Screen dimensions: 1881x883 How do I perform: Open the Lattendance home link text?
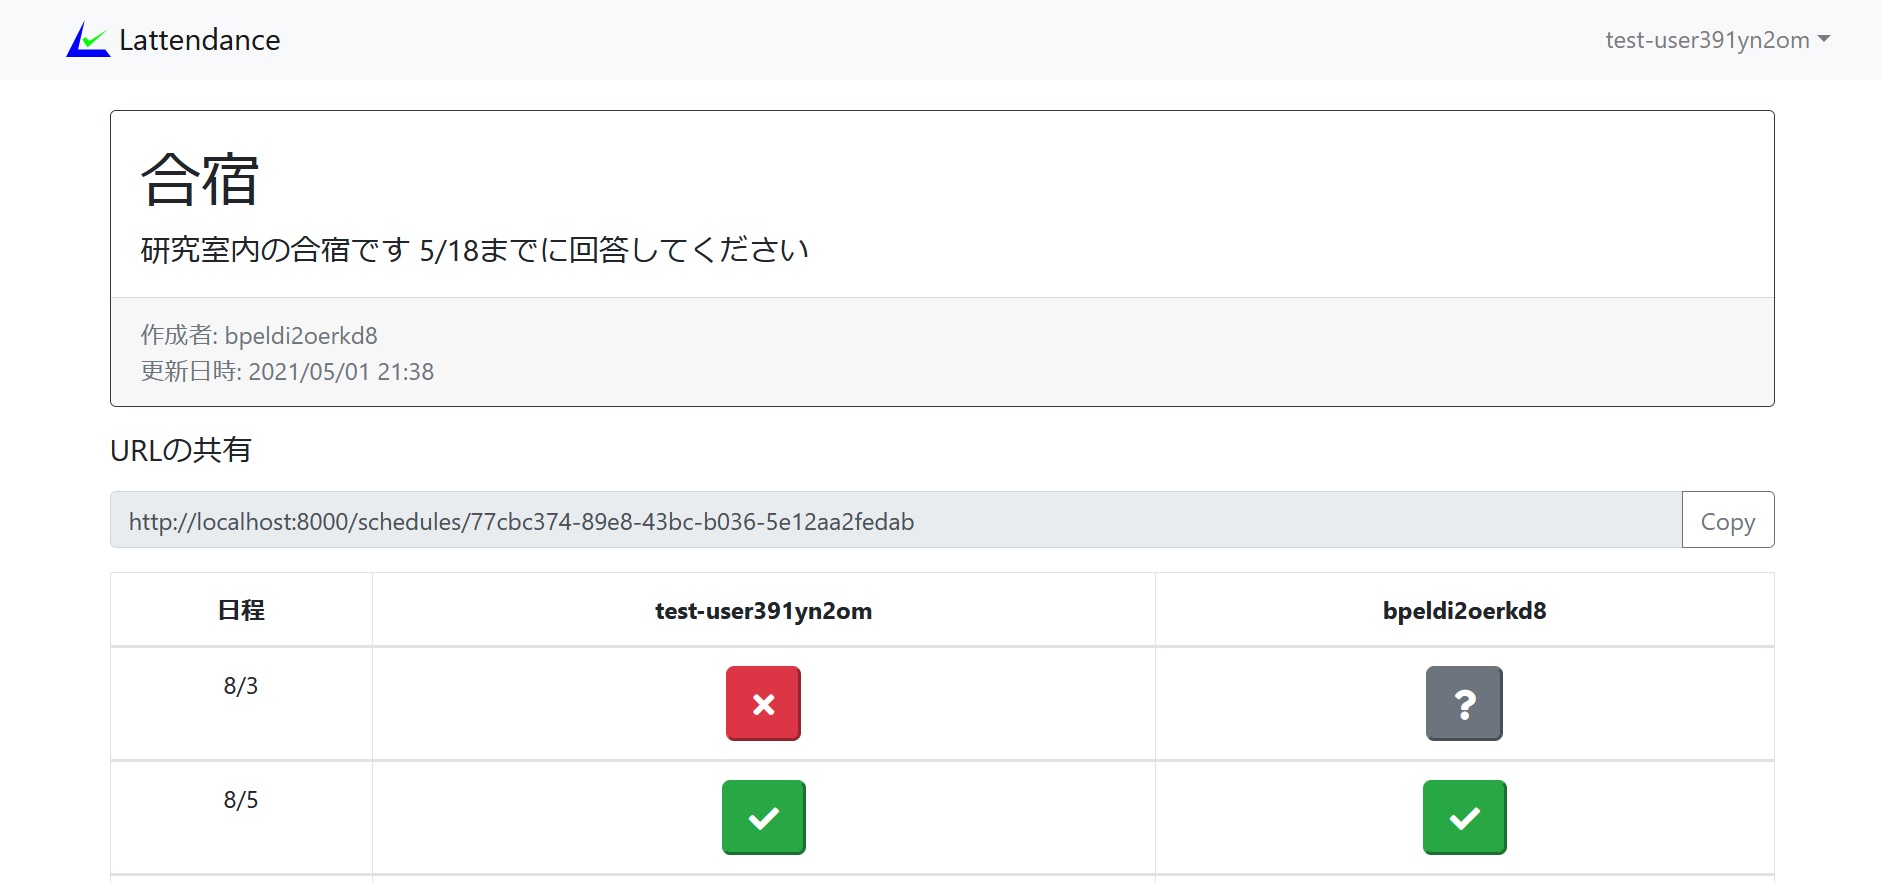pyautogui.click(x=199, y=40)
